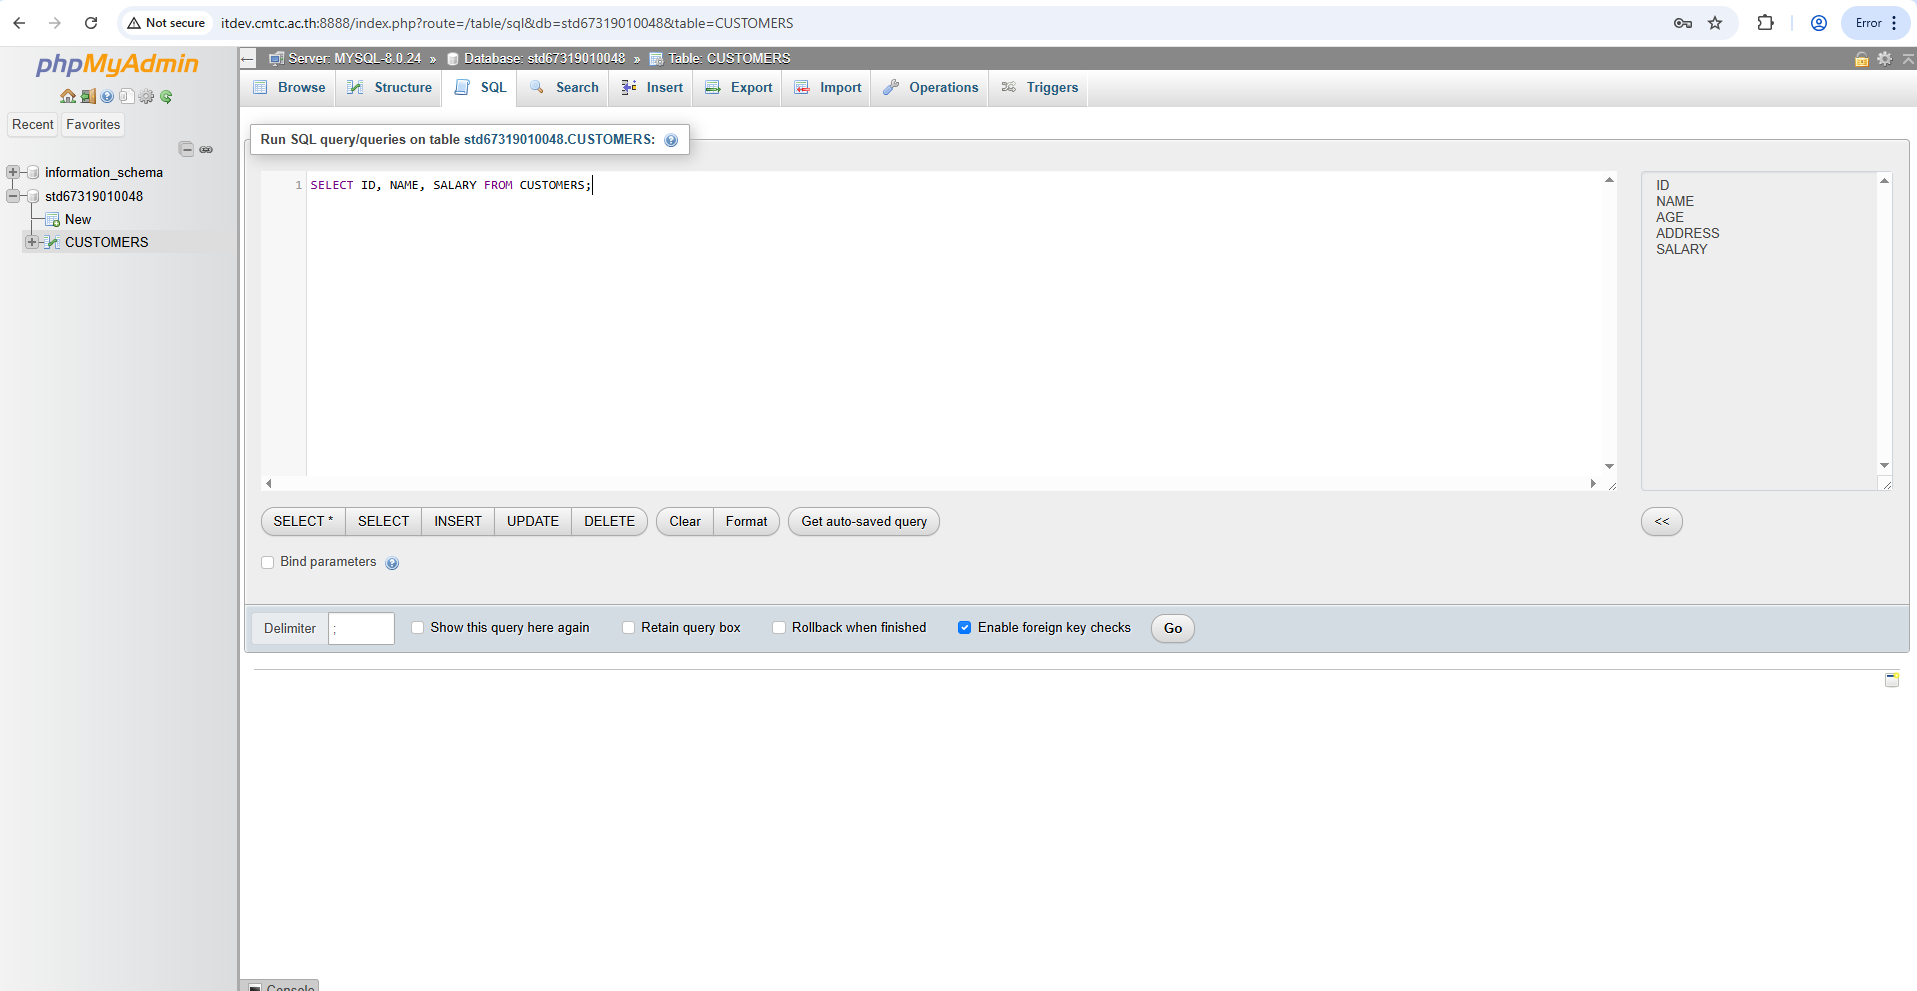Click the log out door icon

point(88,97)
